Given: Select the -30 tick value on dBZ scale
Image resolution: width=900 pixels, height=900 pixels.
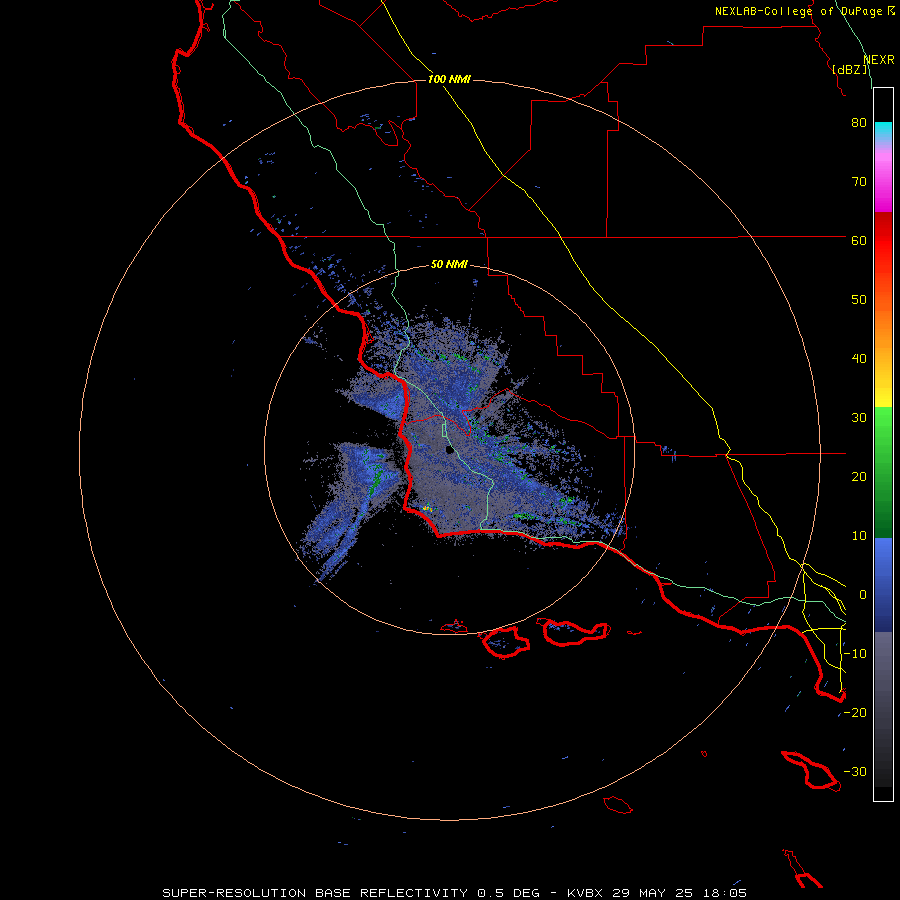Looking at the screenshot, I should pyautogui.click(x=855, y=772).
